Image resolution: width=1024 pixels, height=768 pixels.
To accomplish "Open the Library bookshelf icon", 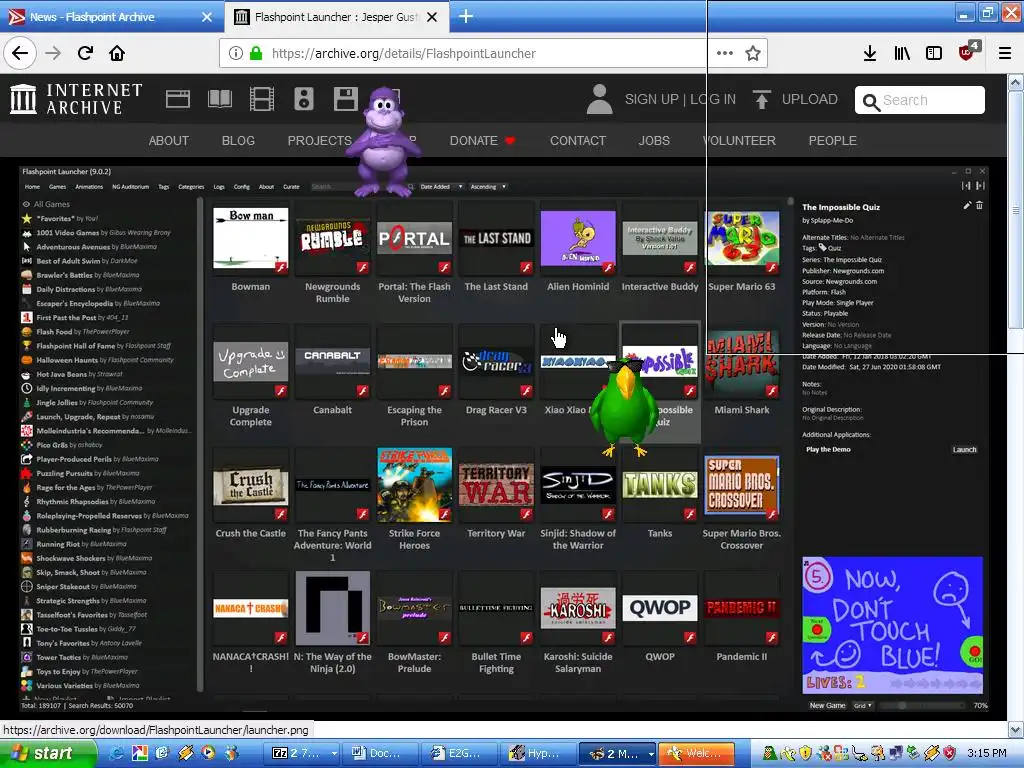I will pos(902,53).
